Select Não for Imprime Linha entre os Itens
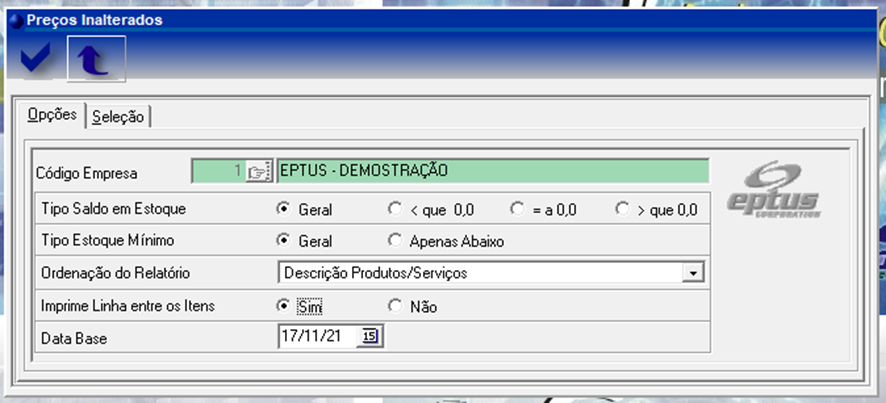Image resolution: width=886 pixels, height=403 pixels. (395, 306)
